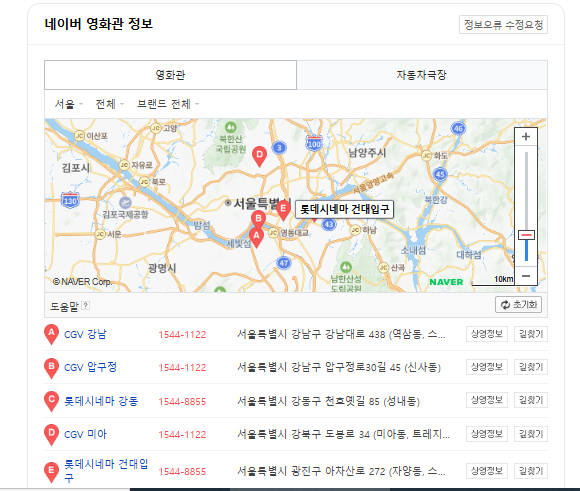
Task: Open the 롯데시네마 건대입구 theater link
Action: [106, 471]
